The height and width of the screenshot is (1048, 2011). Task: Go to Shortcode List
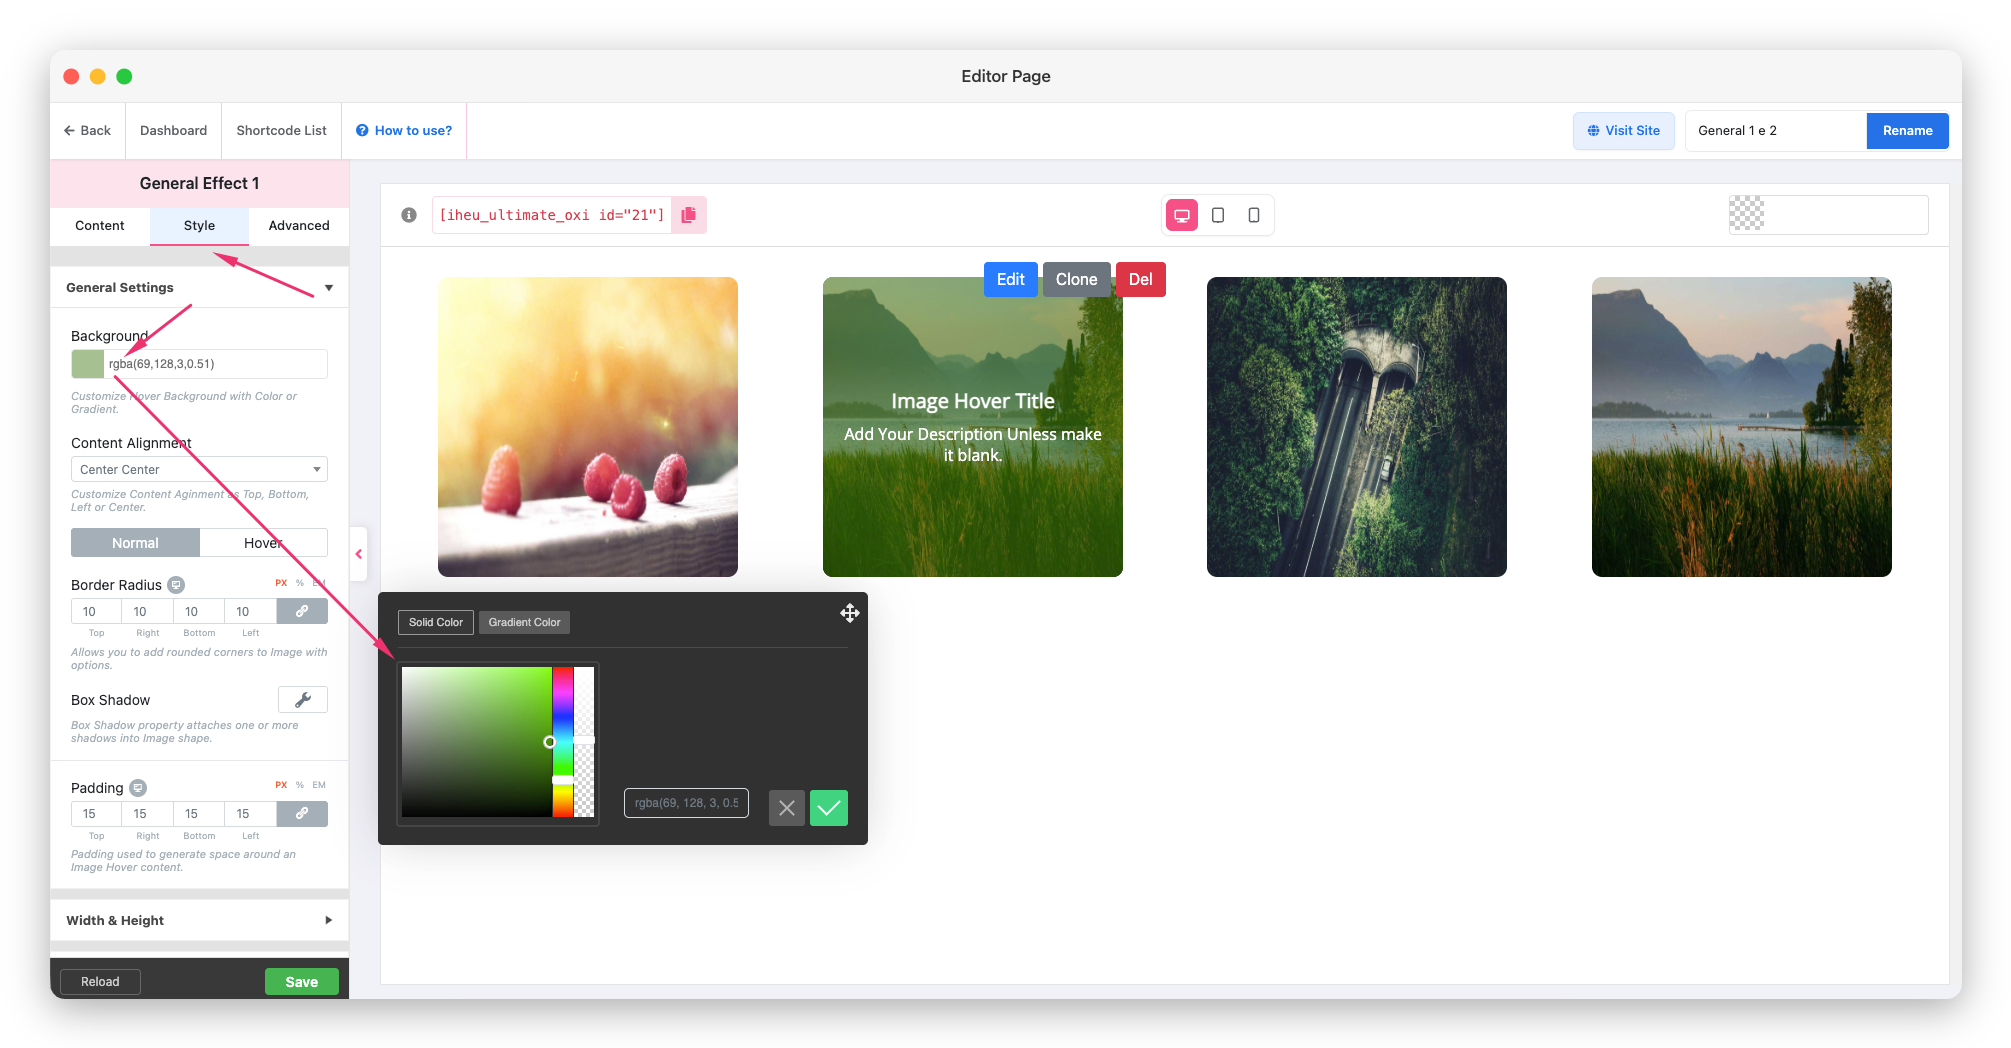(x=282, y=131)
